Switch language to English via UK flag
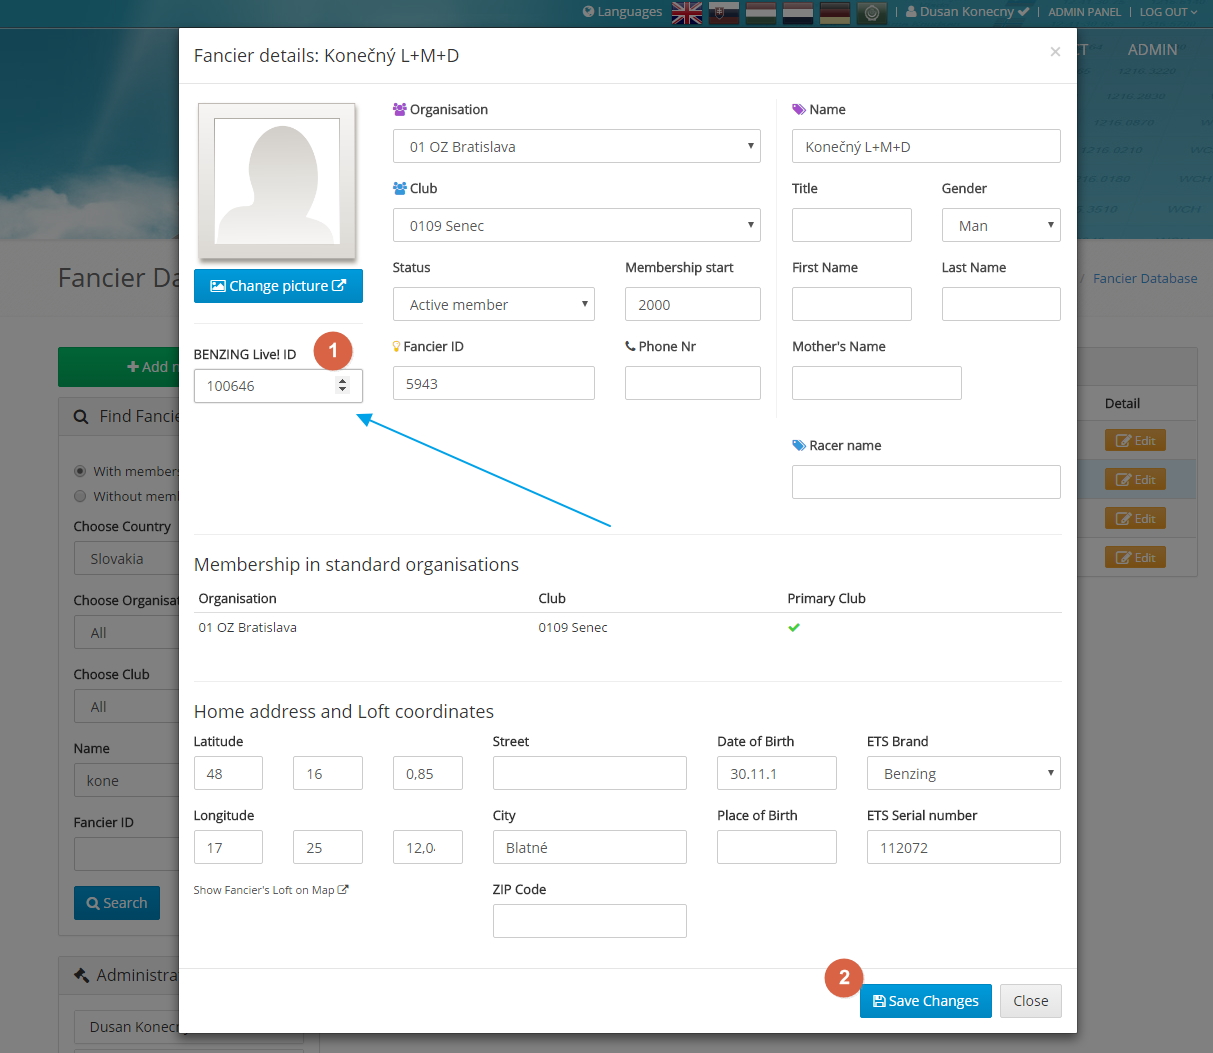The height and width of the screenshot is (1053, 1213). click(687, 13)
